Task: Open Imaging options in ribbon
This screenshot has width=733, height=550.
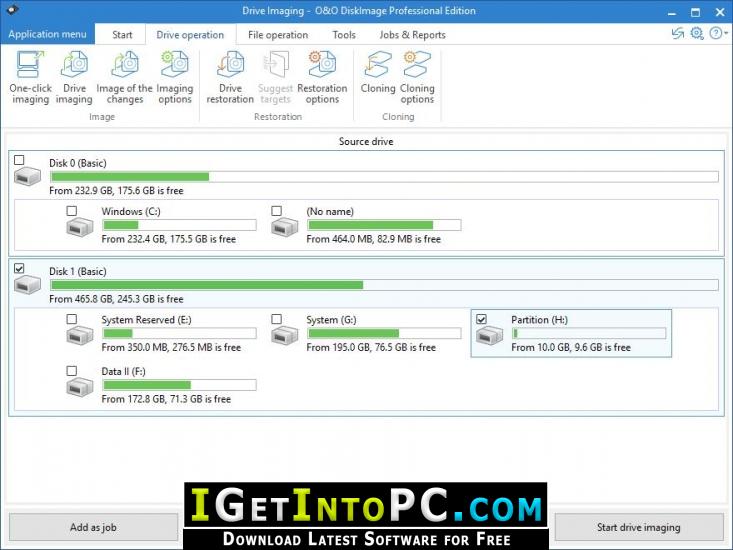Action: [174, 78]
